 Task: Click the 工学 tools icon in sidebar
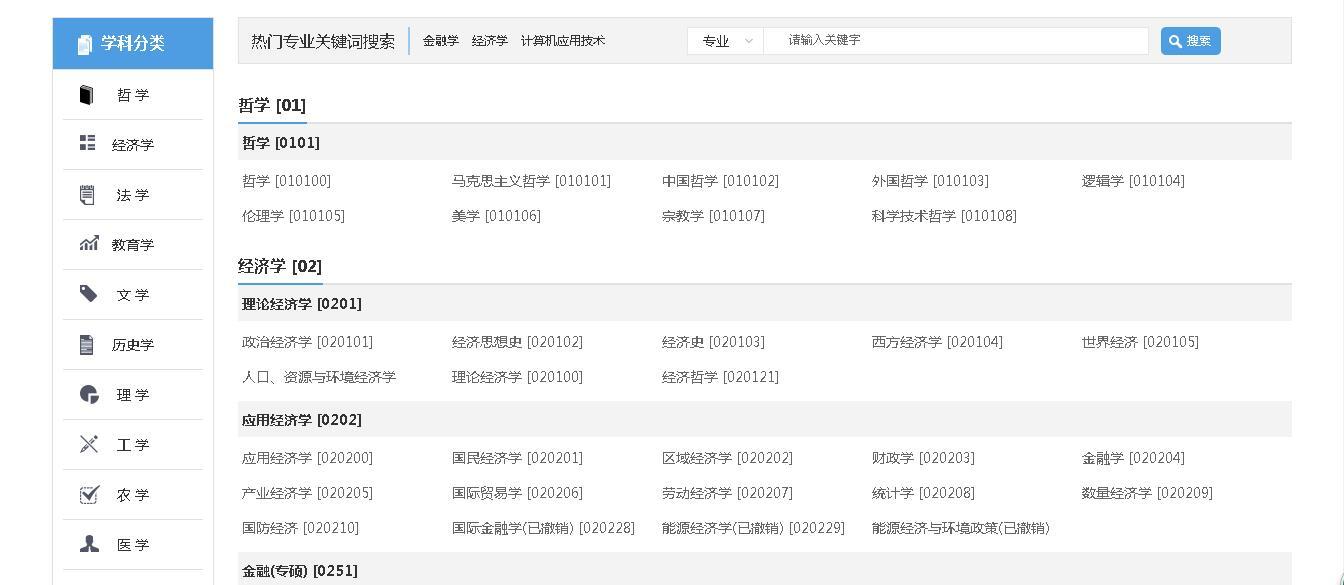pos(88,444)
